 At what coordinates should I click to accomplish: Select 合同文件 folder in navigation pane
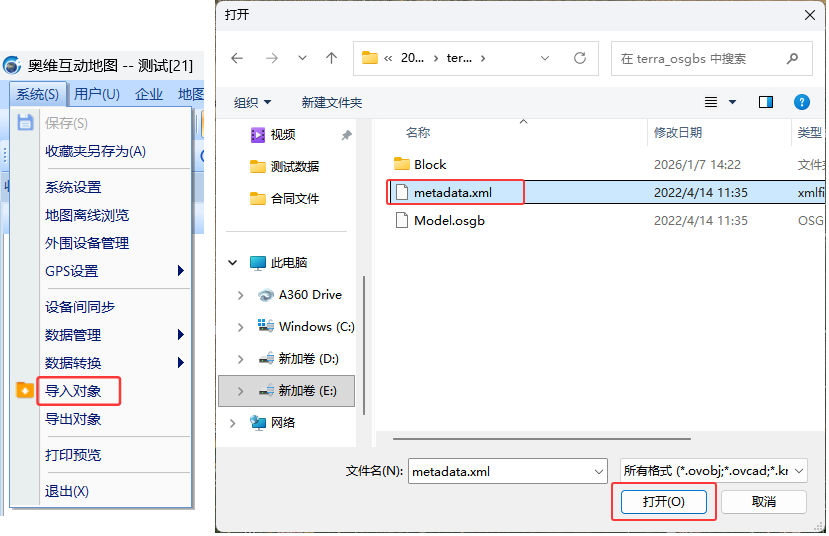(284, 199)
